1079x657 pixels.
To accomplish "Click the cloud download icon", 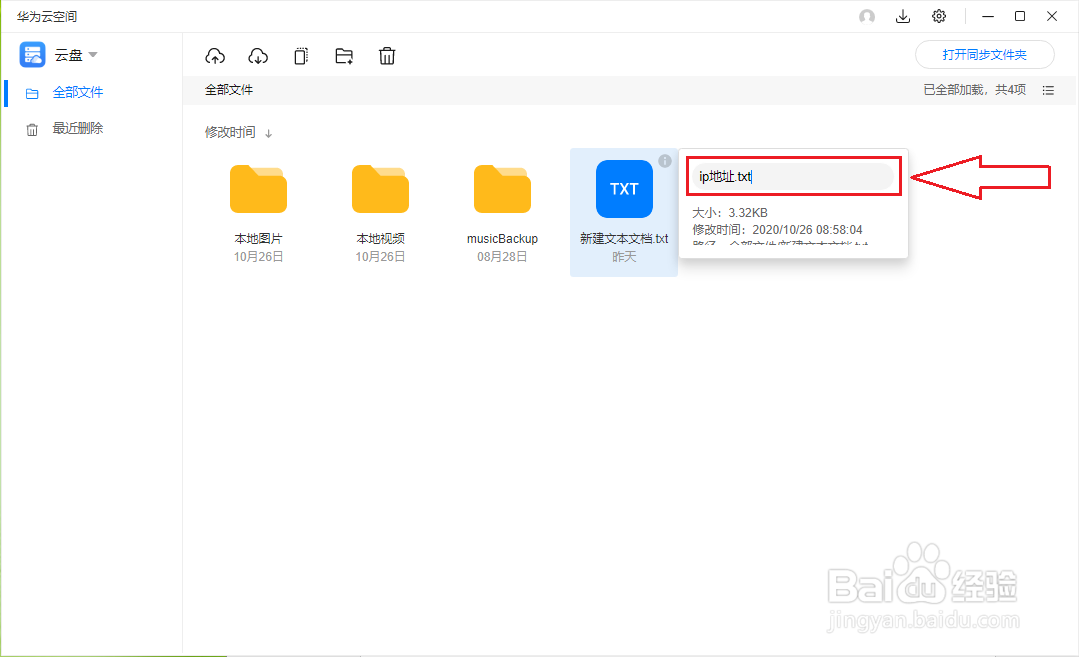I will 258,56.
